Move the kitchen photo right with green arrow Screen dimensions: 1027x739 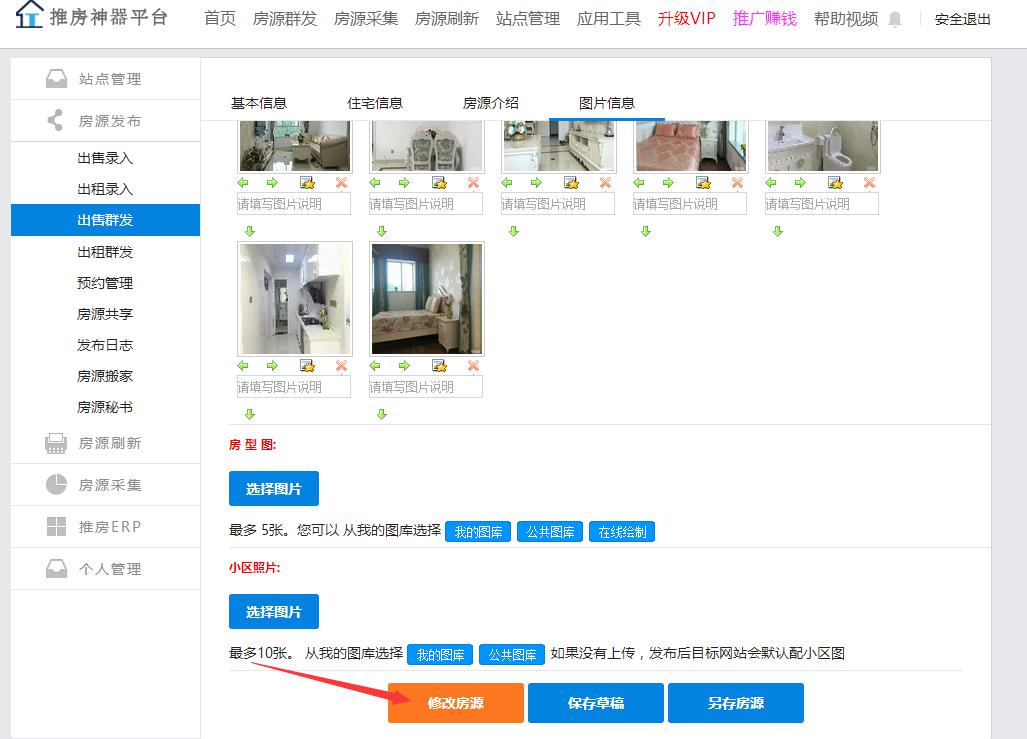click(272, 366)
